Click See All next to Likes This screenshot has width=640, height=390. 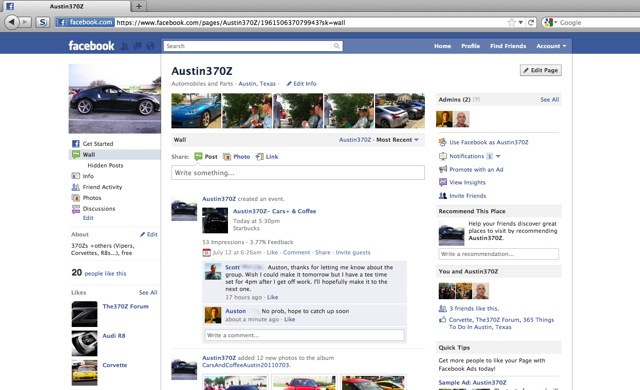click(x=148, y=292)
